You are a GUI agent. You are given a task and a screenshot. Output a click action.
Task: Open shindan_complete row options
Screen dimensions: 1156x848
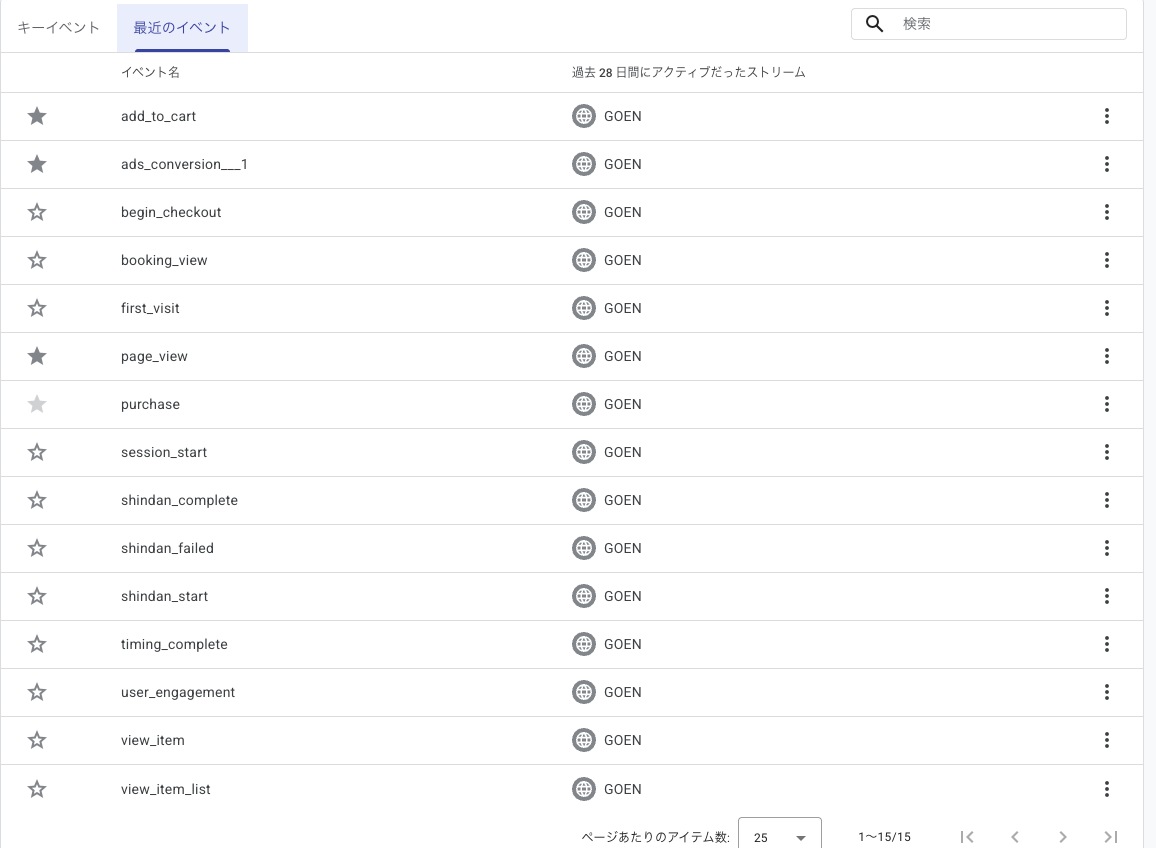1107,500
